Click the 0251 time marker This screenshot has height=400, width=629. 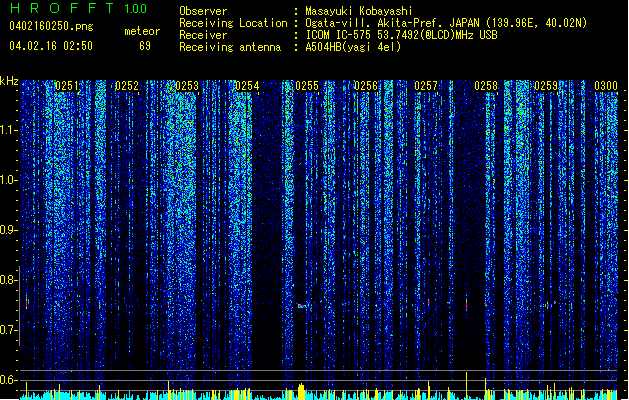(67, 86)
